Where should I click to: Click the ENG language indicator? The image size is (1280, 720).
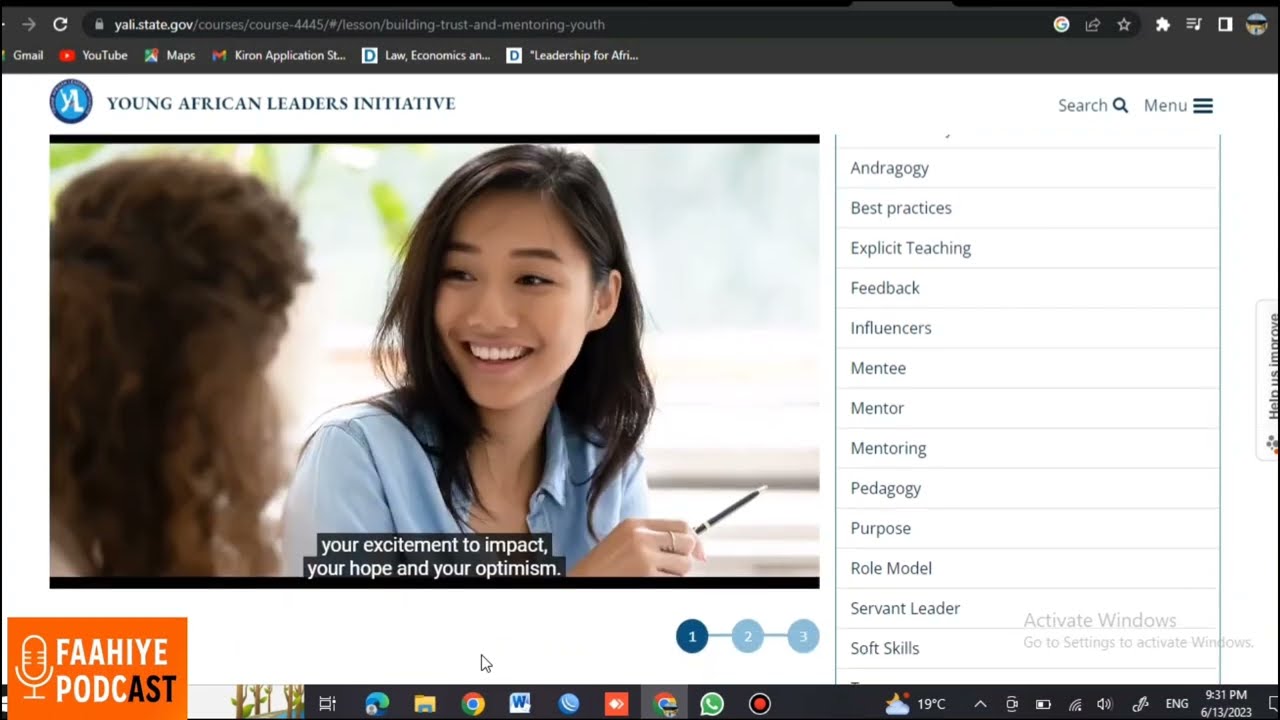(x=1177, y=704)
